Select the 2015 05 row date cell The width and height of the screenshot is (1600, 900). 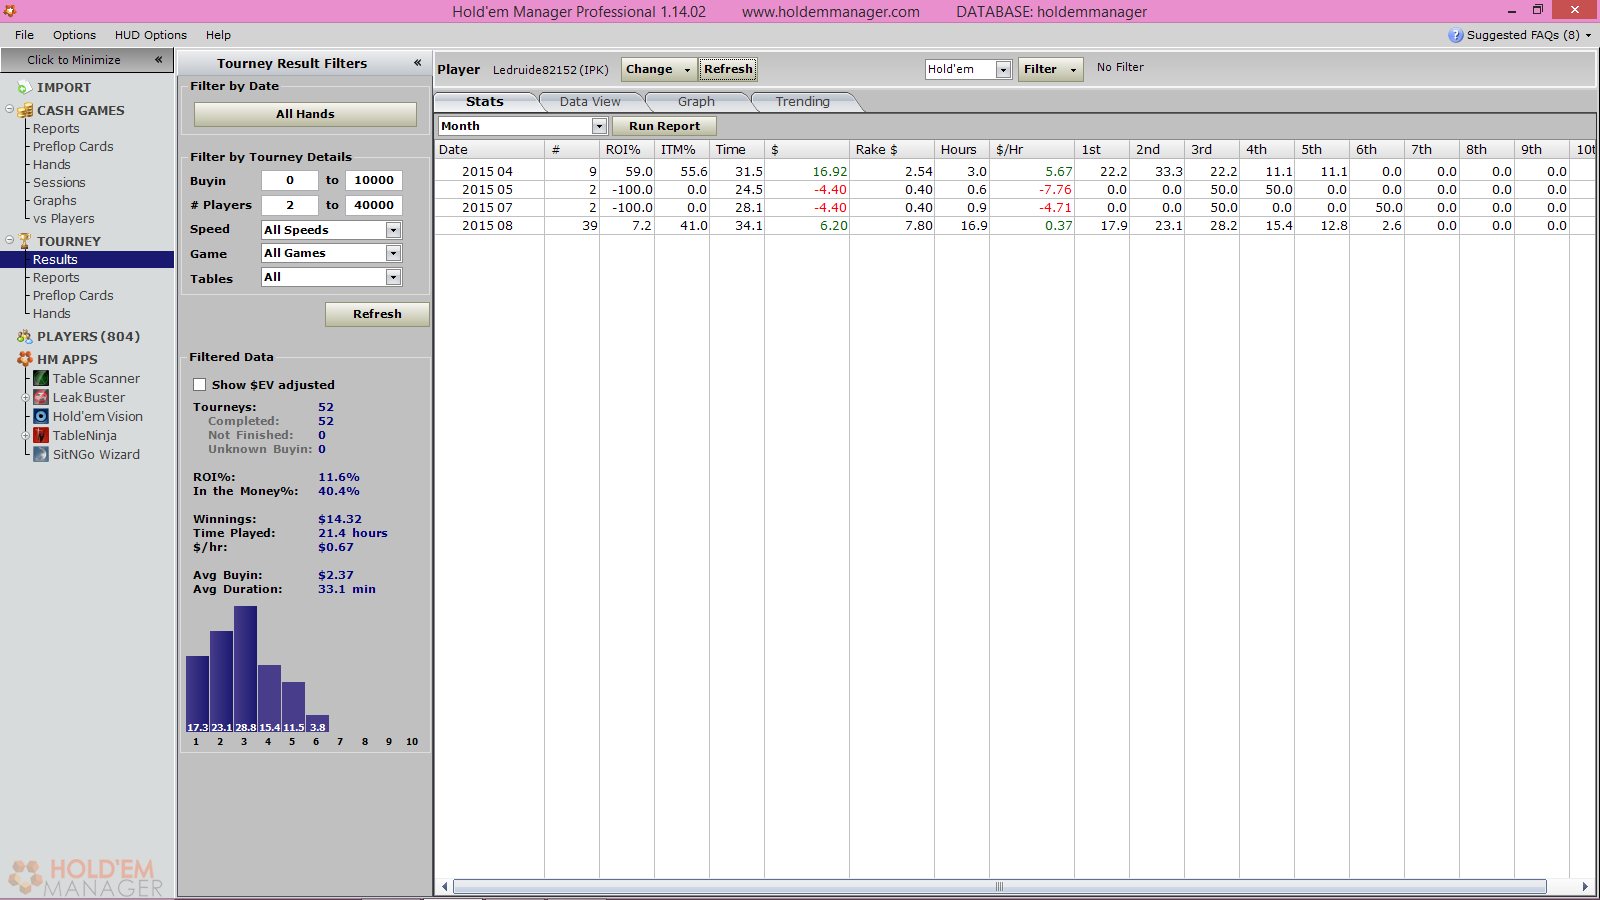[487, 190]
